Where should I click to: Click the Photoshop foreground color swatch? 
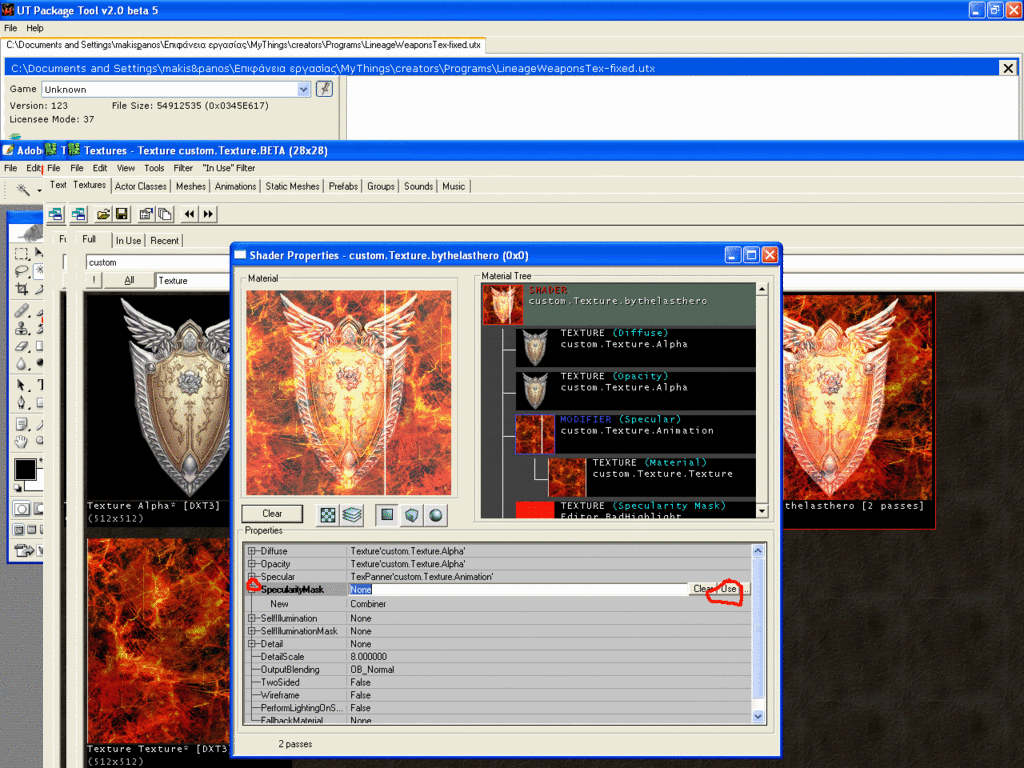click(x=24, y=469)
